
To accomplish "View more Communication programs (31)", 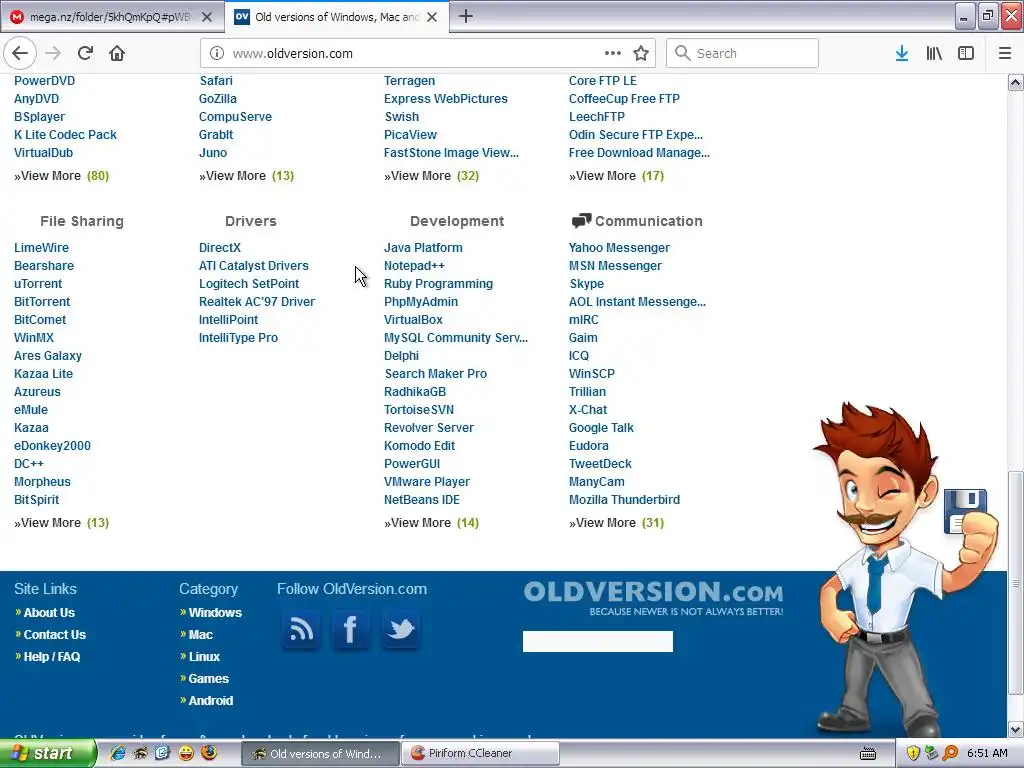I will point(616,522).
